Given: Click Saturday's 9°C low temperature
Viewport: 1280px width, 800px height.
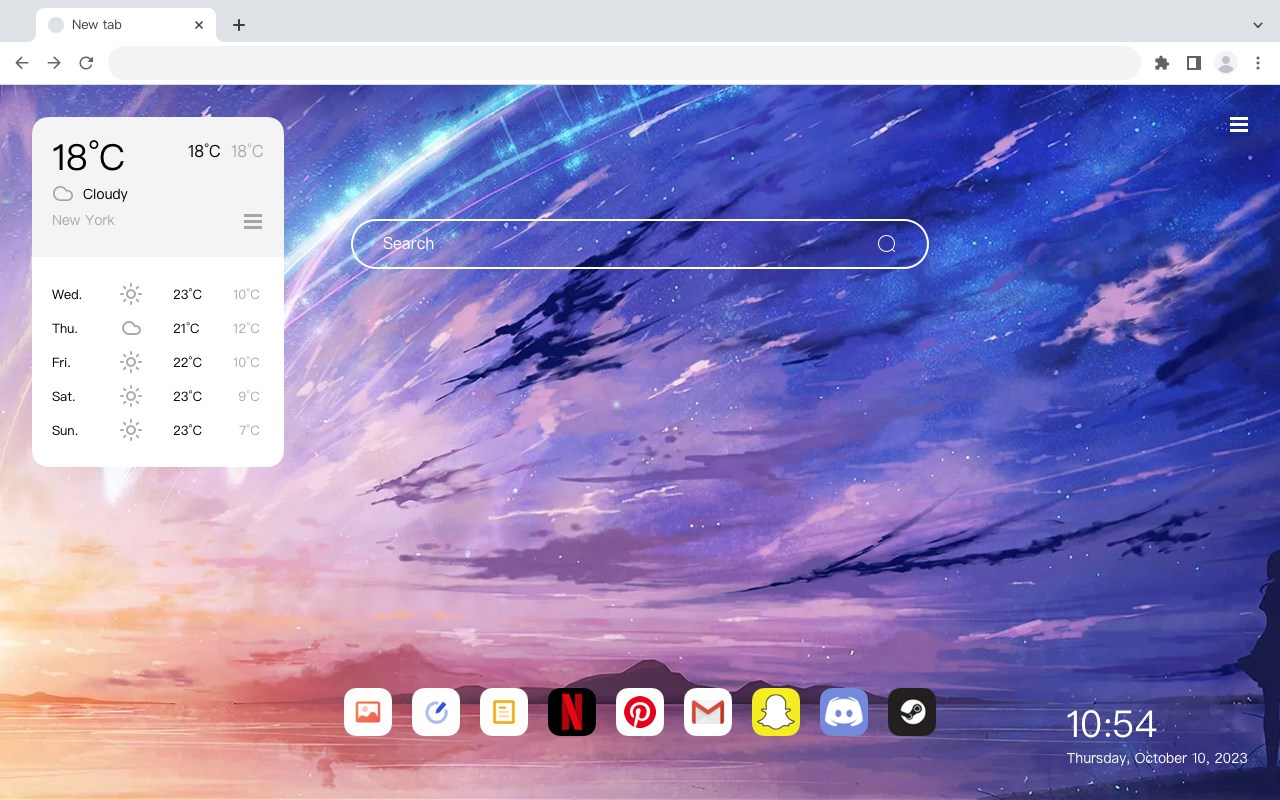Looking at the screenshot, I should 249,397.
